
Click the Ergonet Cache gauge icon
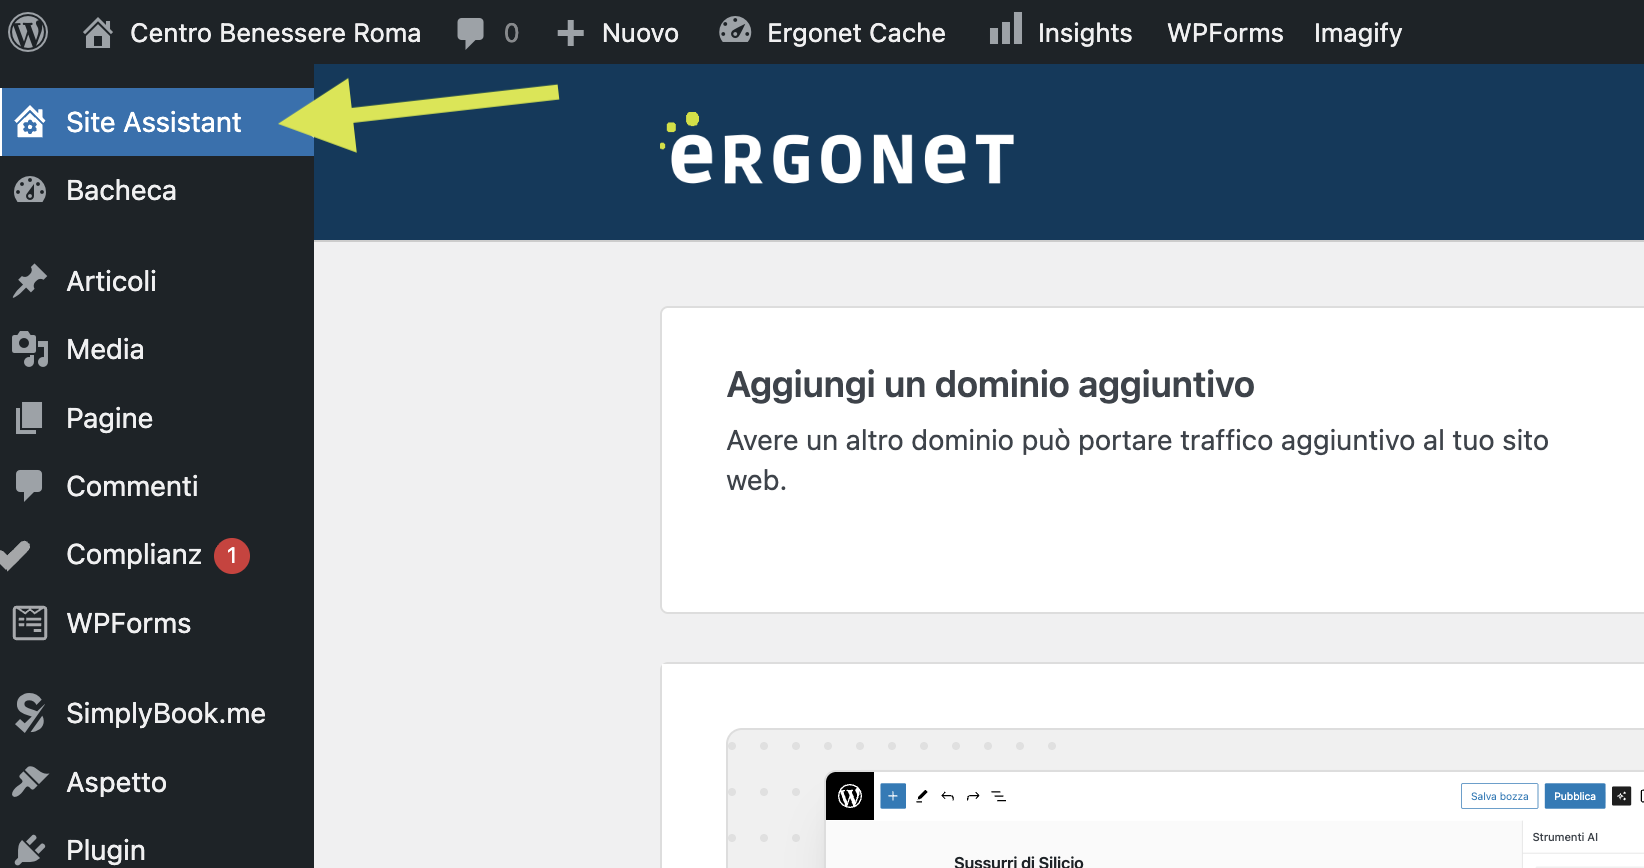tap(735, 30)
